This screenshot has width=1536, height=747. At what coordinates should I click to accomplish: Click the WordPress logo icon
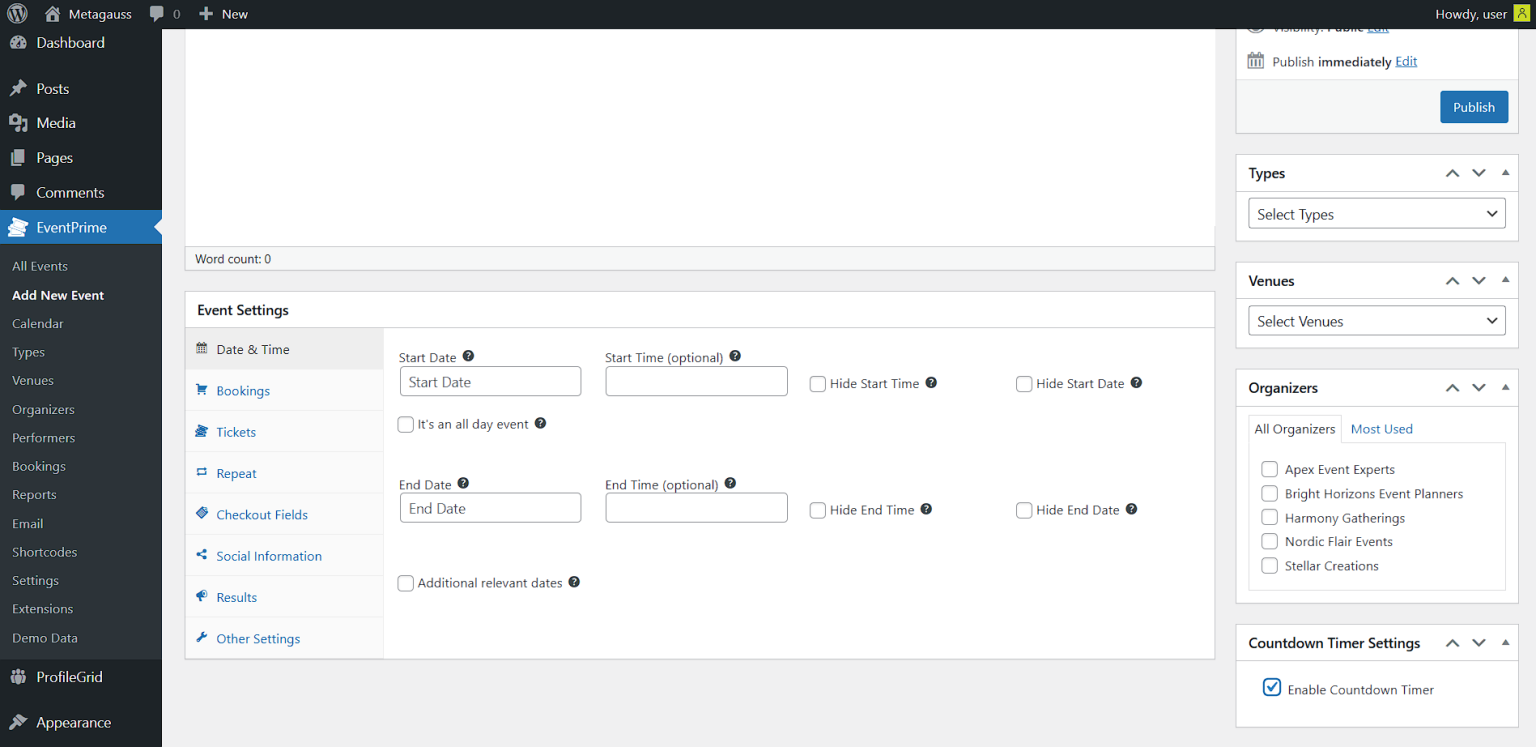click(x=17, y=14)
